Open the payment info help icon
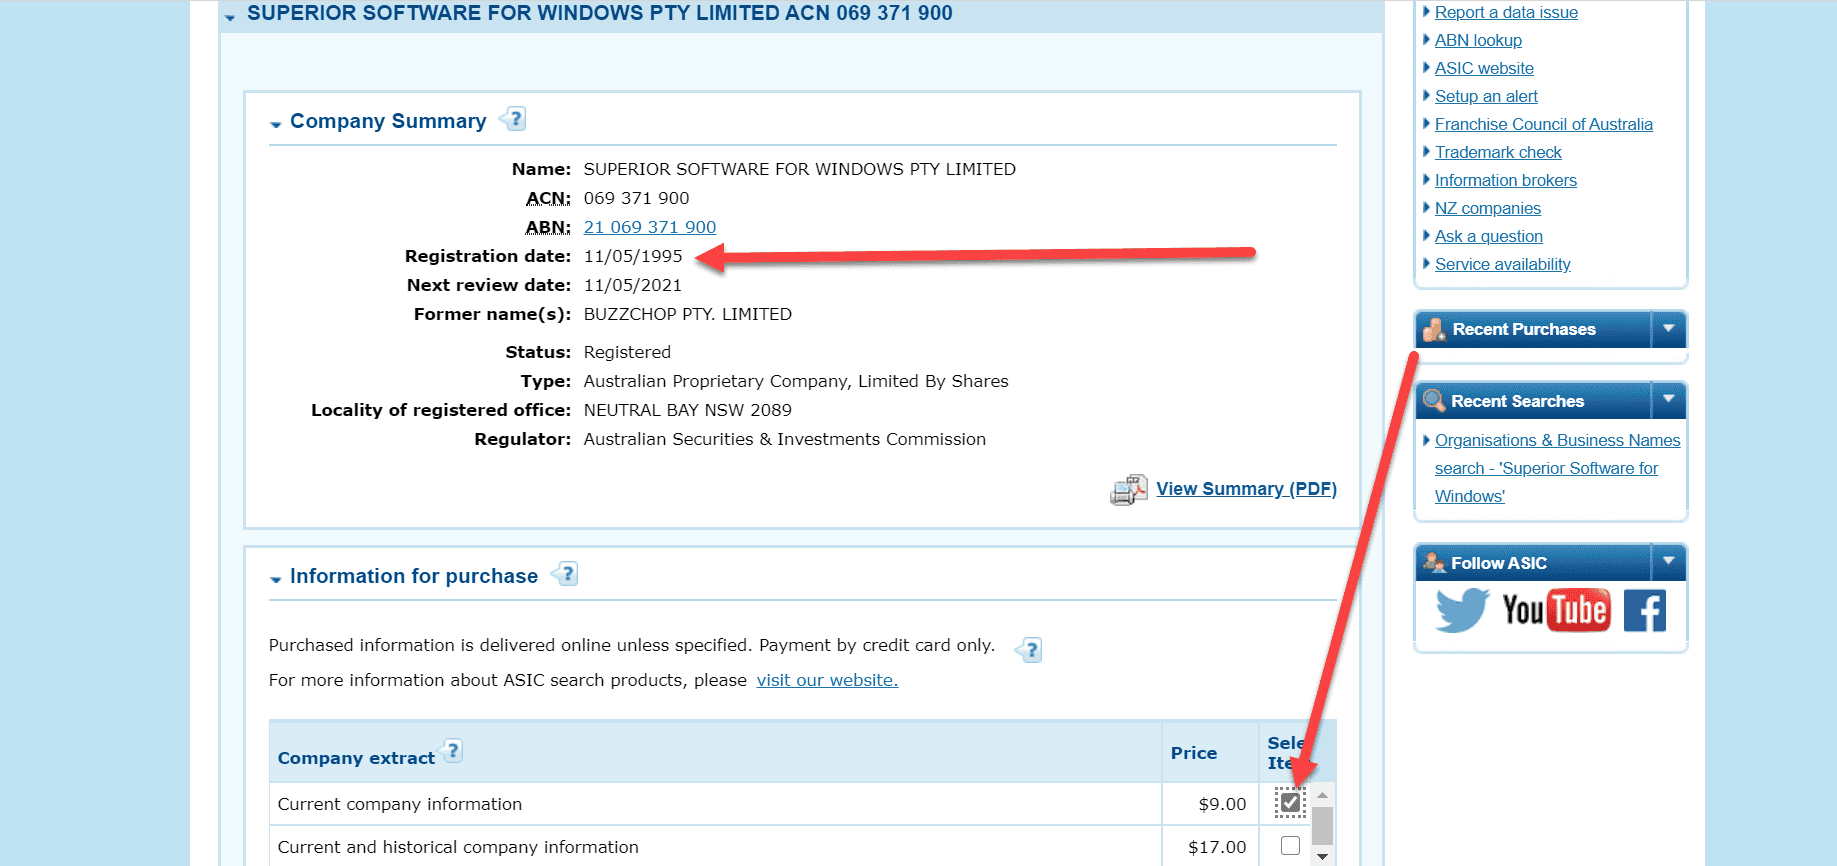The image size is (1837, 866). (1030, 650)
